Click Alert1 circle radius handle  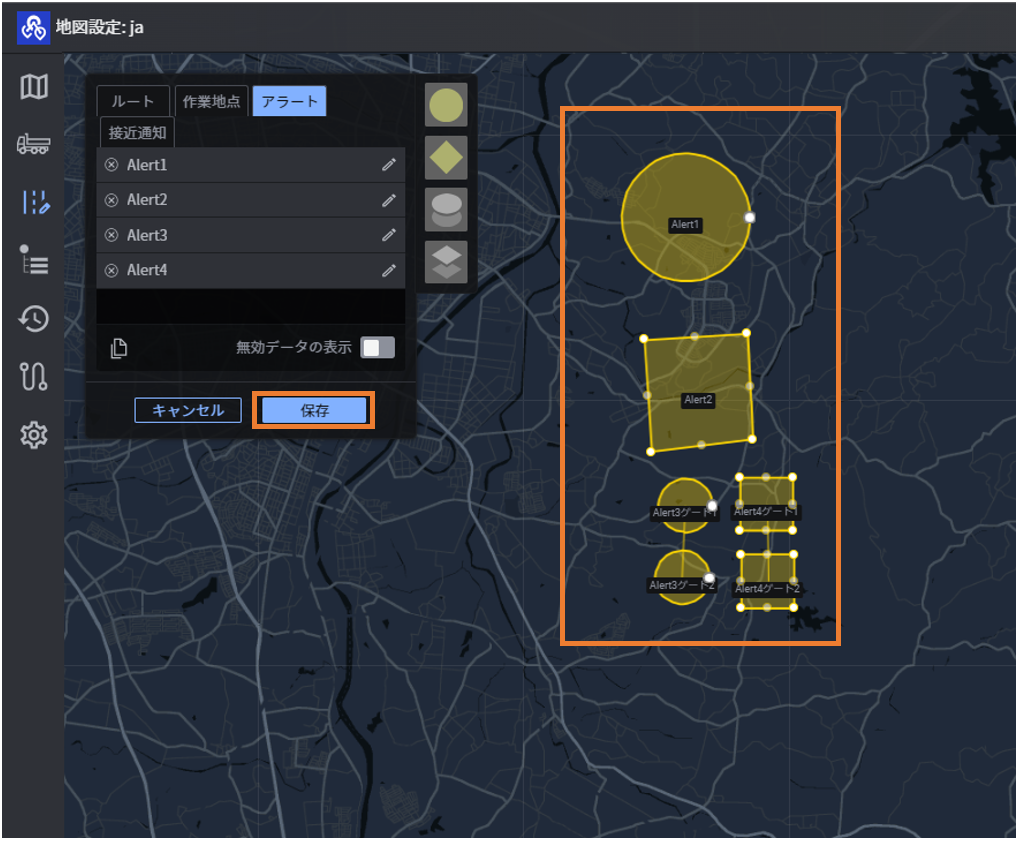pos(750,217)
